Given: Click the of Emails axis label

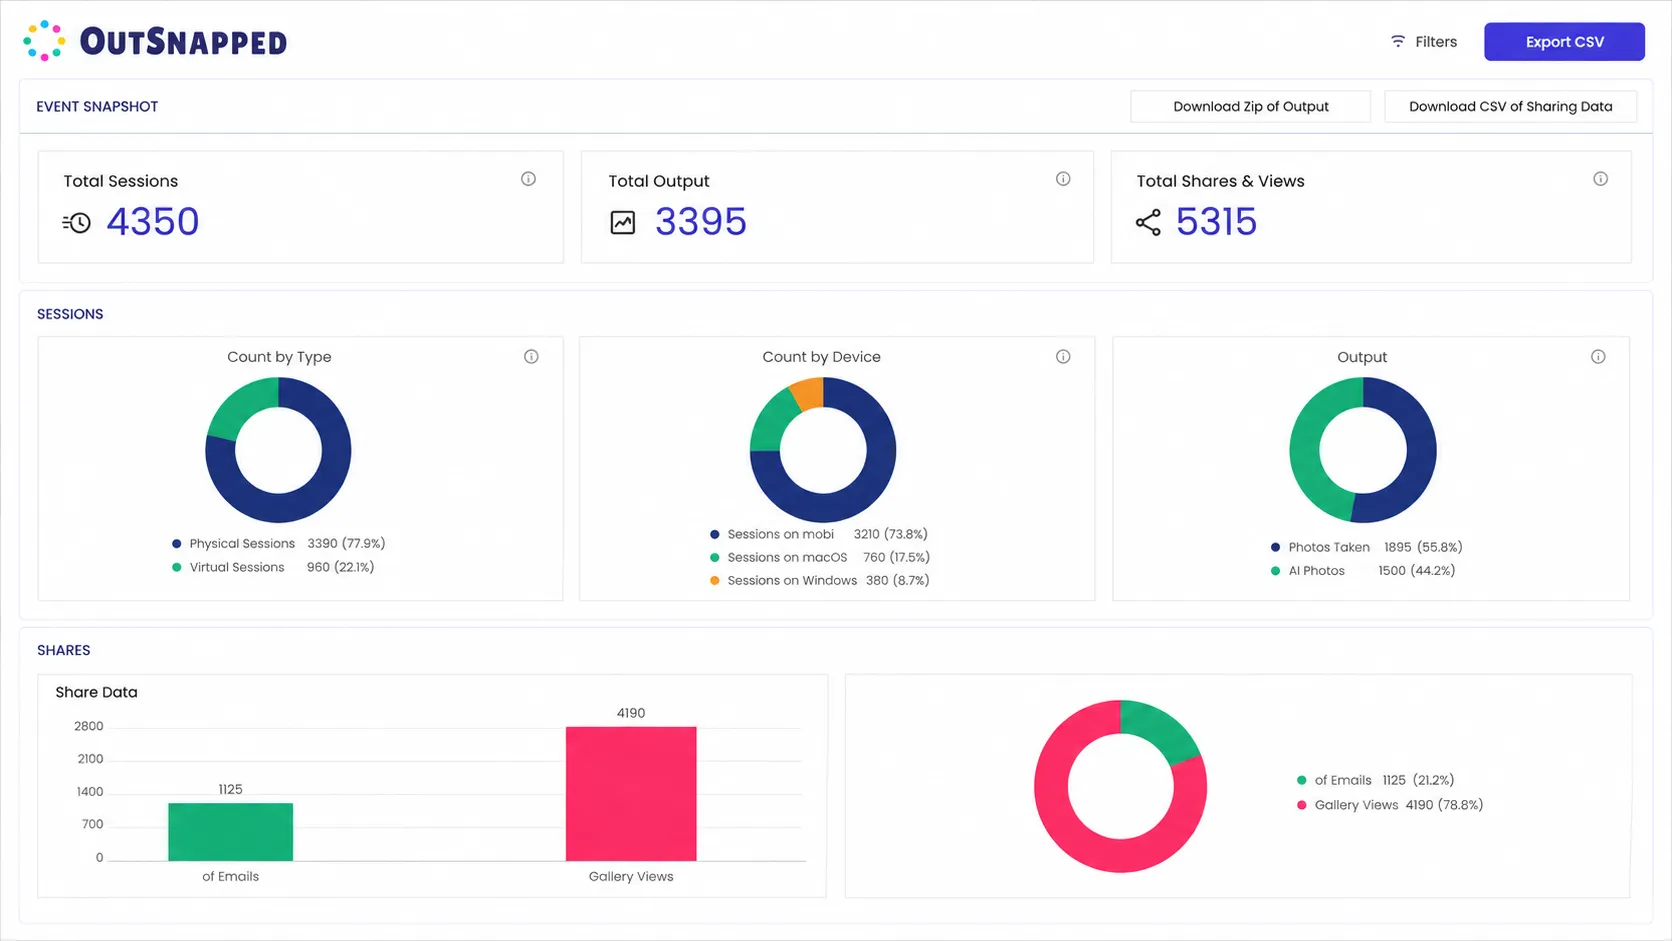Looking at the screenshot, I should click(x=230, y=876).
